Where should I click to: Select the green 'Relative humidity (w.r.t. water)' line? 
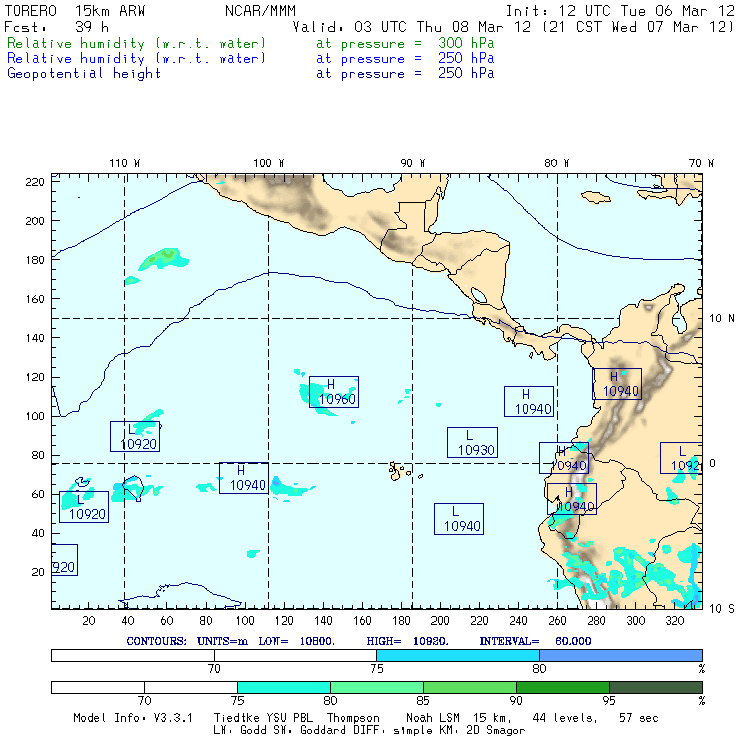(x=136, y=43)
